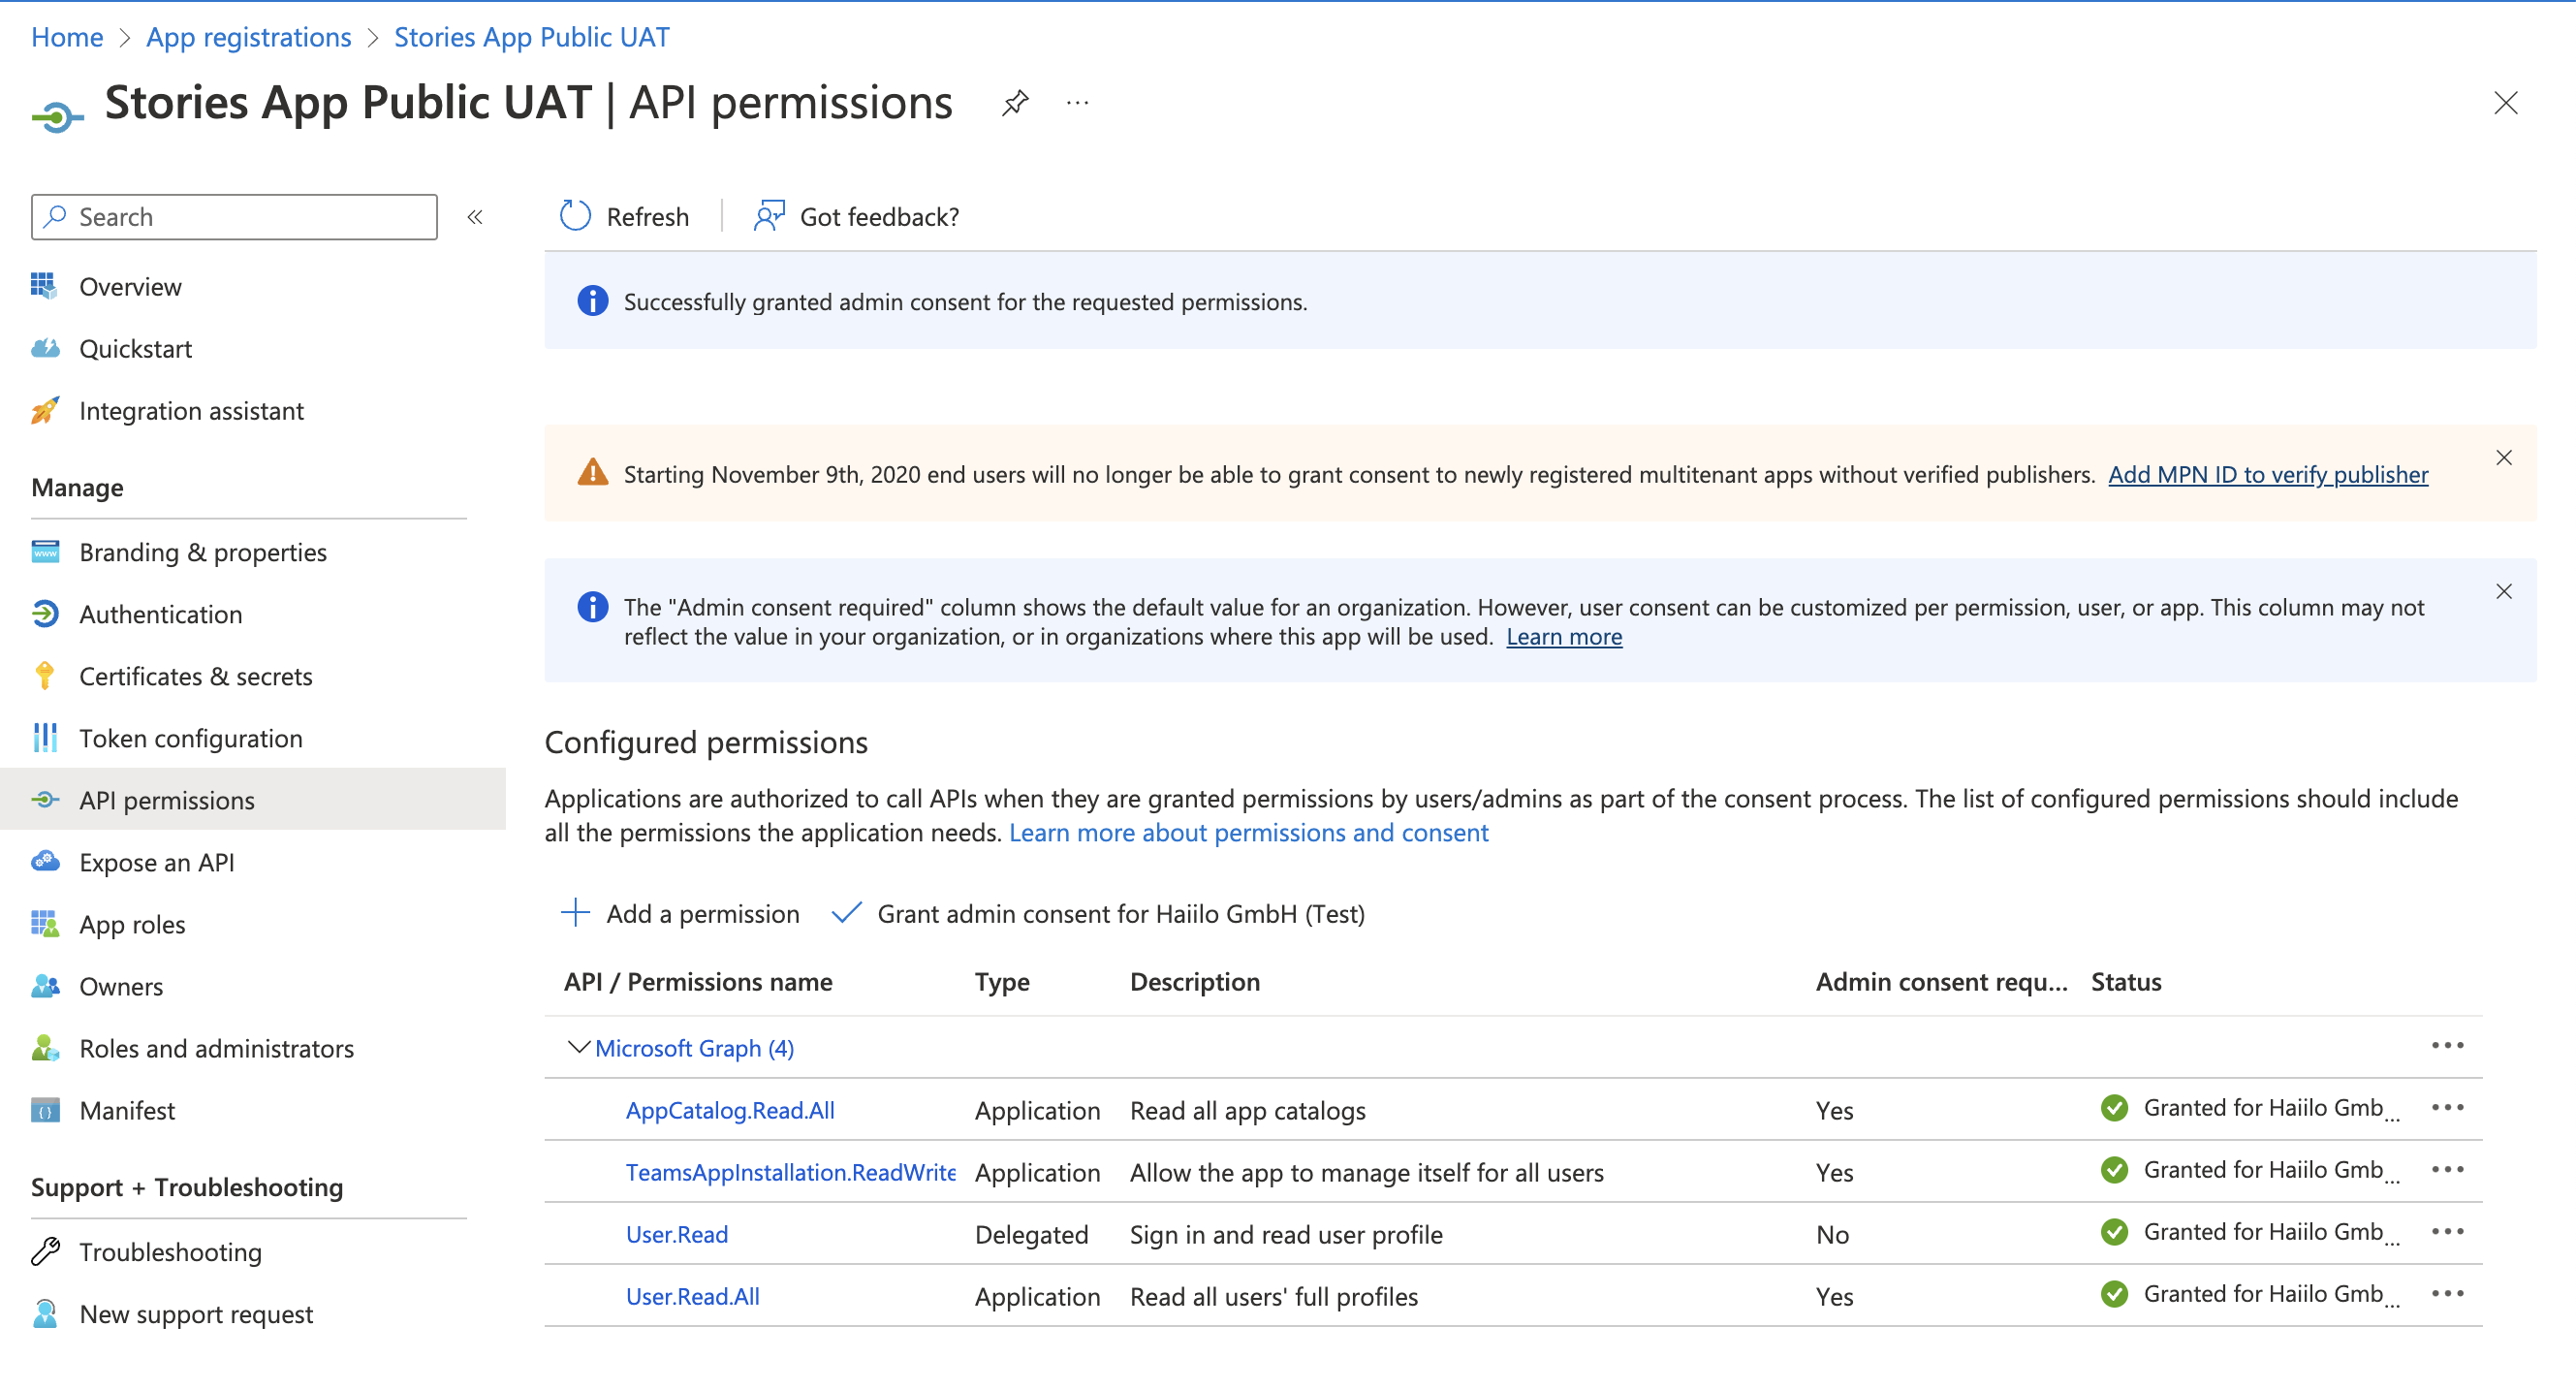Open ellipsis menu for Microsoft Graph row
The image size is (2576, 1390).
pyautogui.click(x=2447, y=1045)
